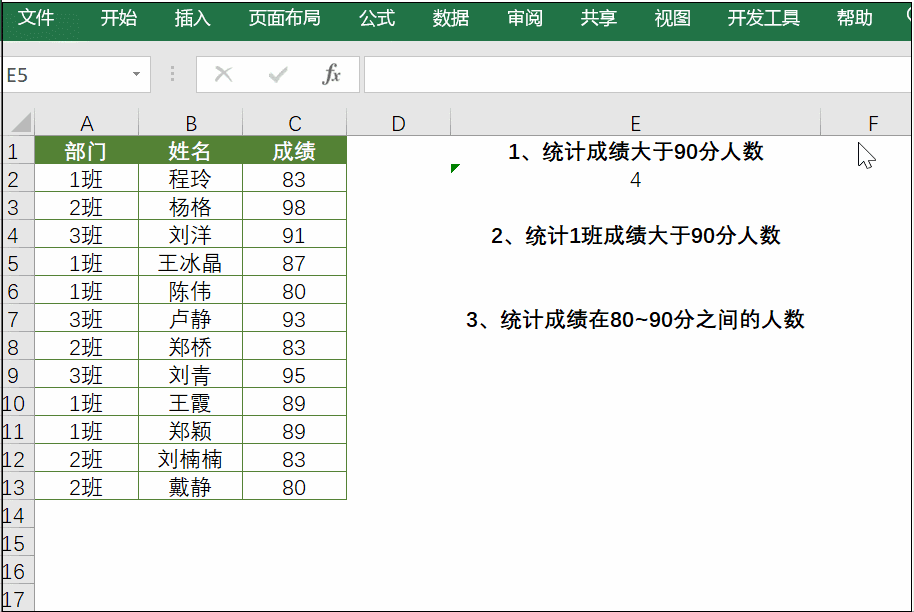This screenshot has width=914, height=612.
Task: Select column E header
Action: click(635, 123)
